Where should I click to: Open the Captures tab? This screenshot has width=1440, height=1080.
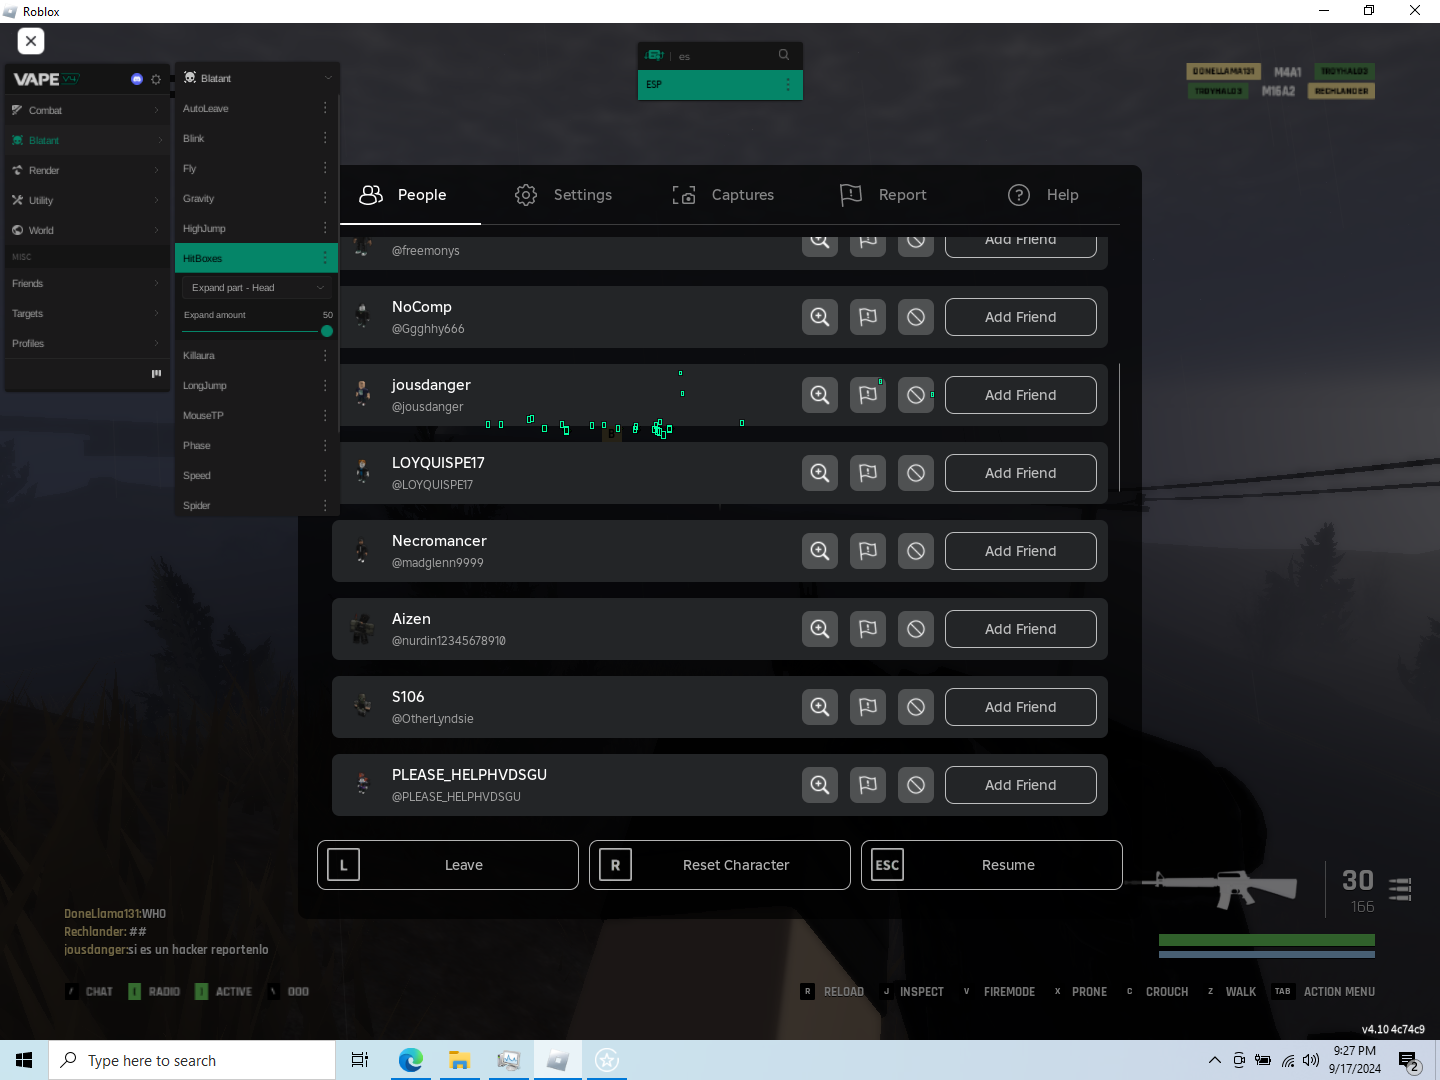point(723,195)
